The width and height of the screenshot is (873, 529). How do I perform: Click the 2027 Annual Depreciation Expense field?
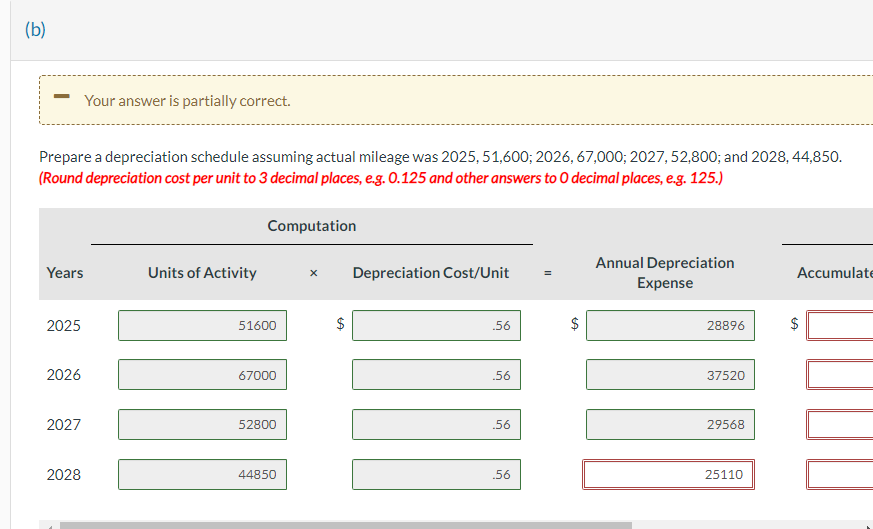(x=670, y=424)
